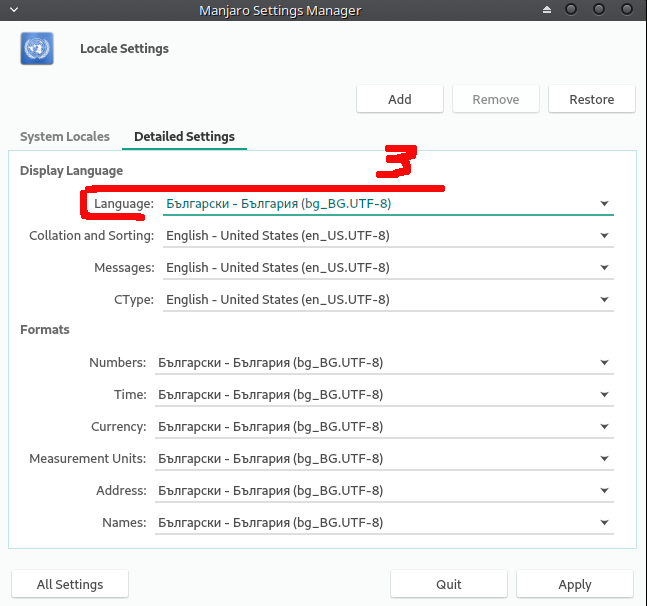
Task: Choose the Currency format dropdown
Action: click(x=384, y=427)
